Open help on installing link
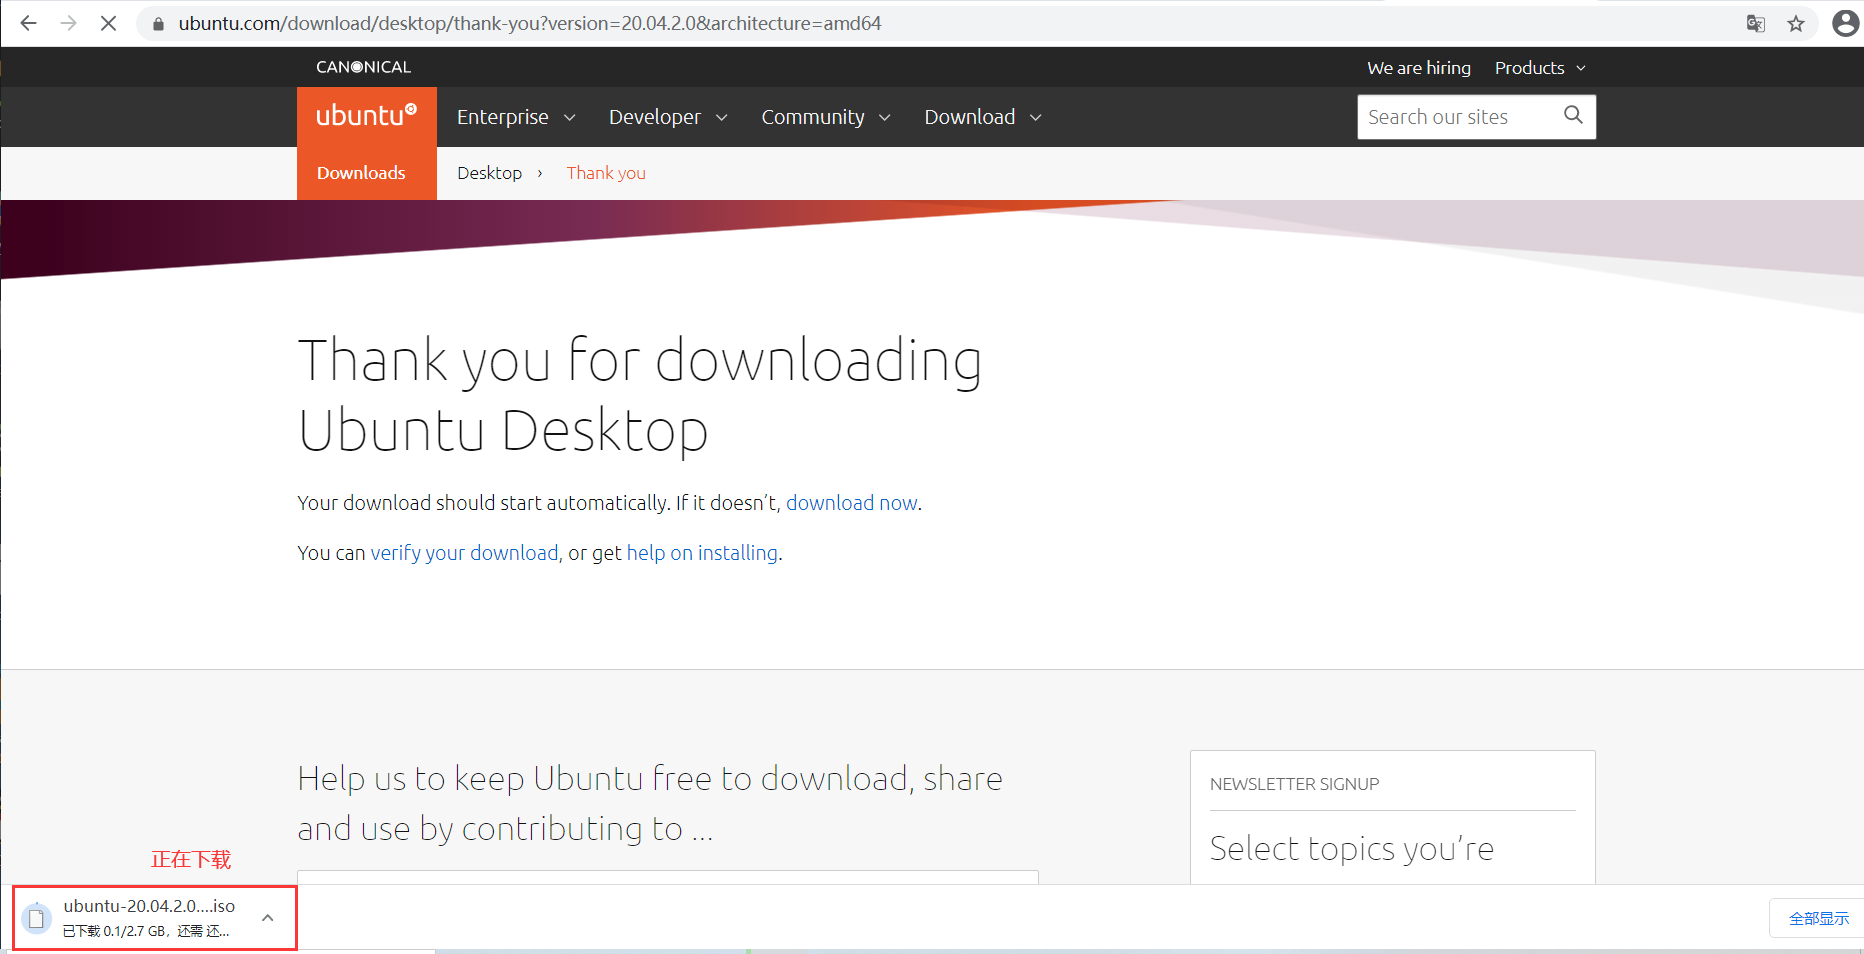Screen dimensions: 1864x954 tap(702, 553)
